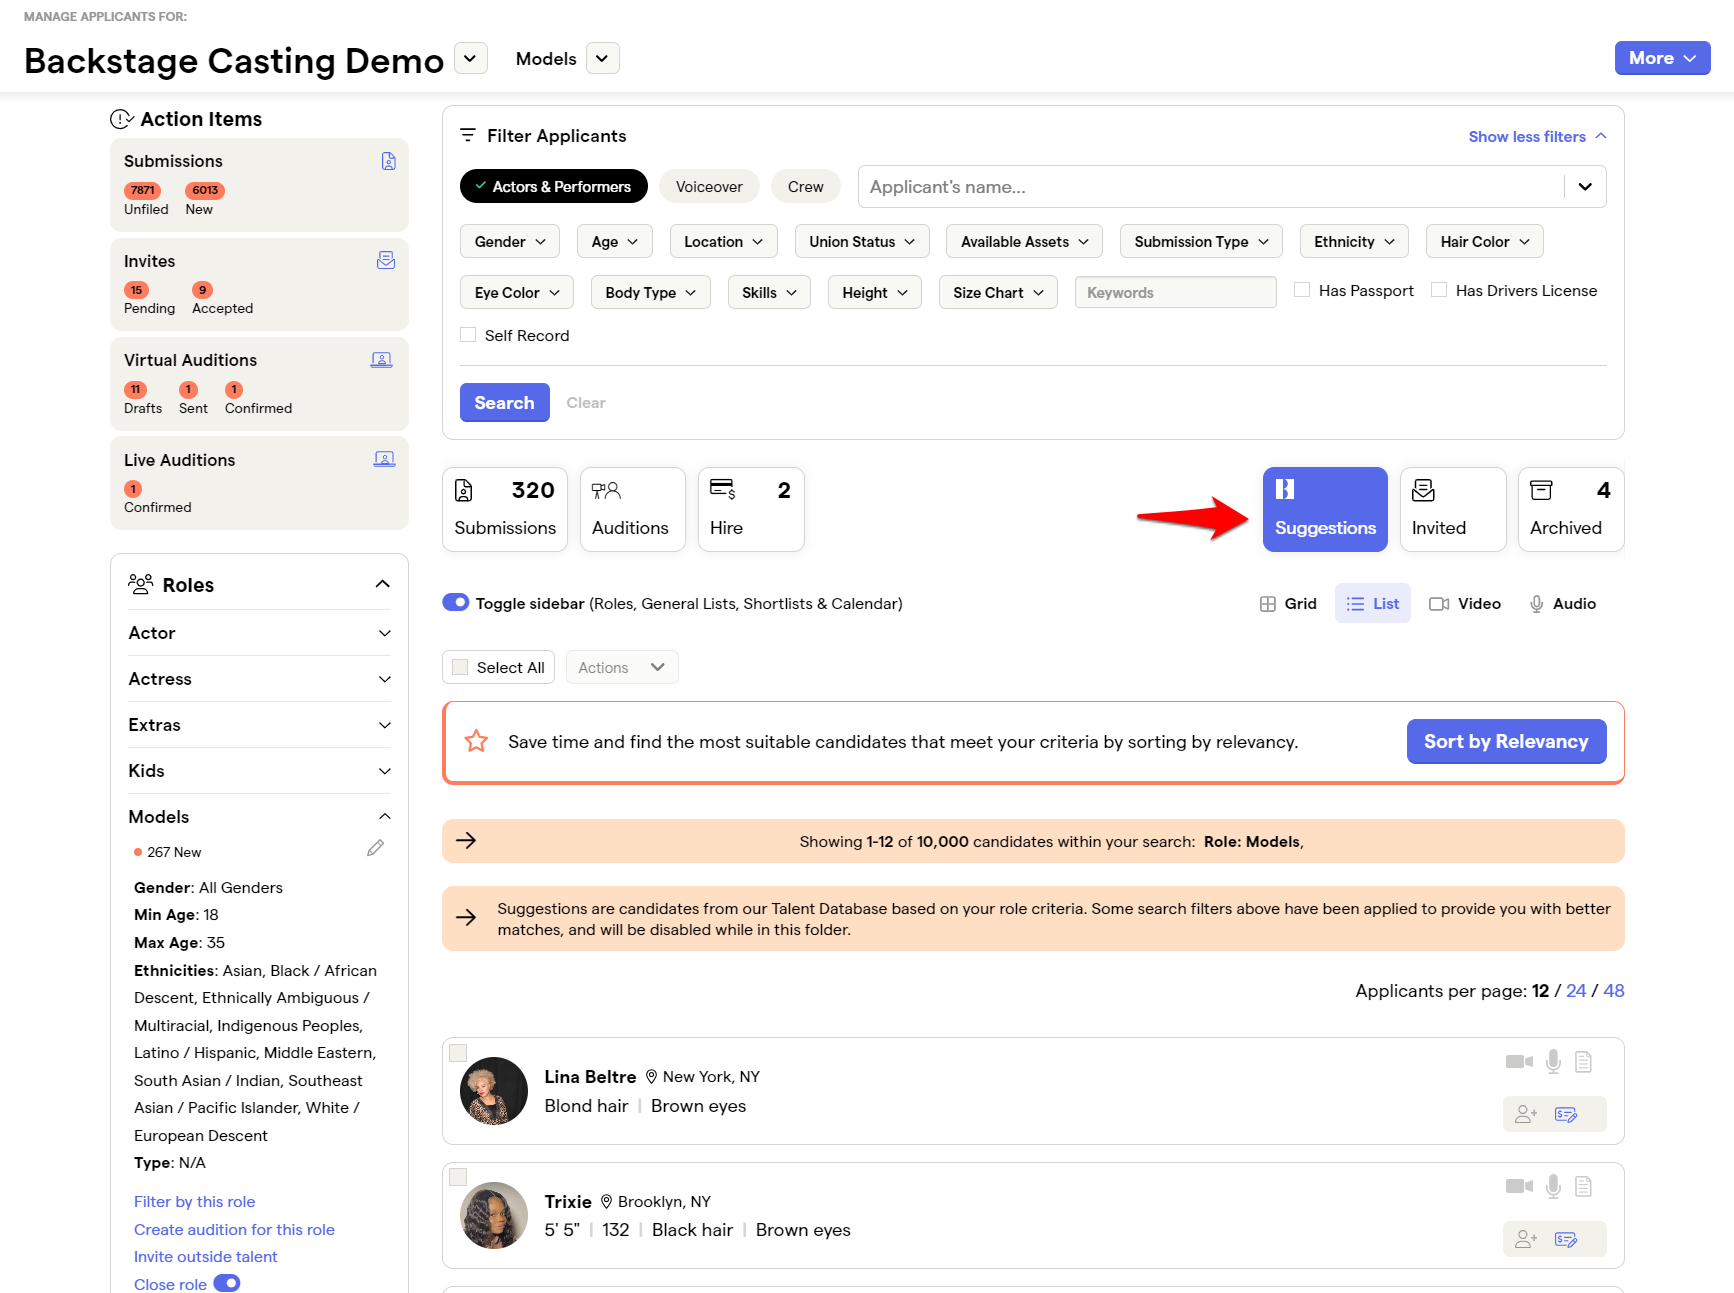This screenshot has width=1734, height=1293.
Task: Click the Filter by this role link
Action: pyautogui.click(x=194, y=1201)
